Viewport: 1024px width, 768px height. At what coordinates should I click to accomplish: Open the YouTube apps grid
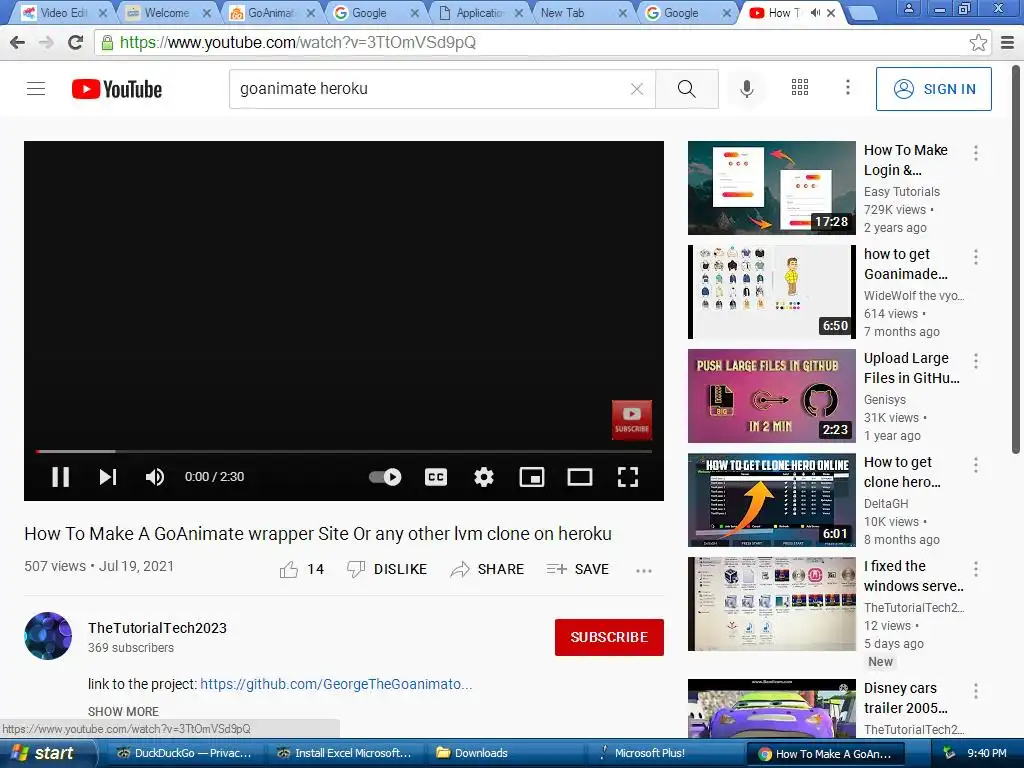click(800, 88)
